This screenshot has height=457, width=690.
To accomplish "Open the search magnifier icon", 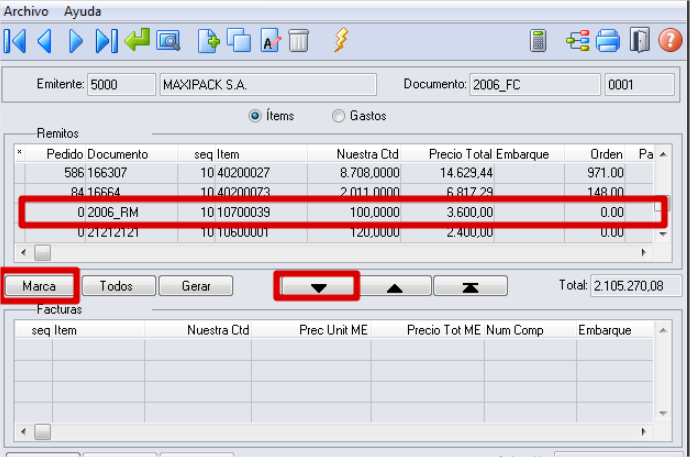I will (168, 41).
